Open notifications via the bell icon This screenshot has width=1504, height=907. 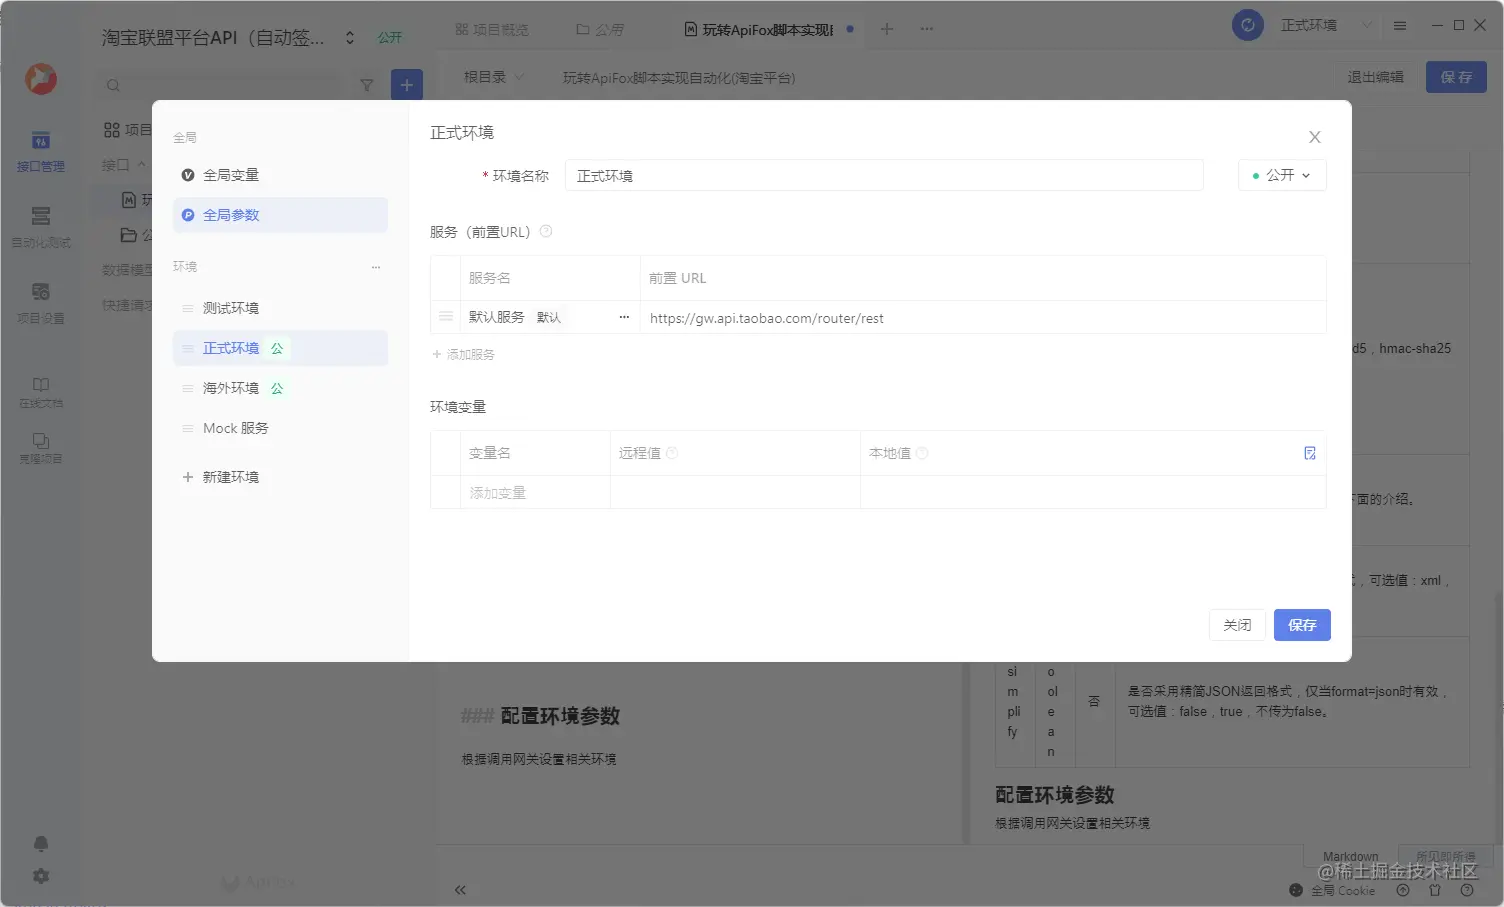(40, 843)
